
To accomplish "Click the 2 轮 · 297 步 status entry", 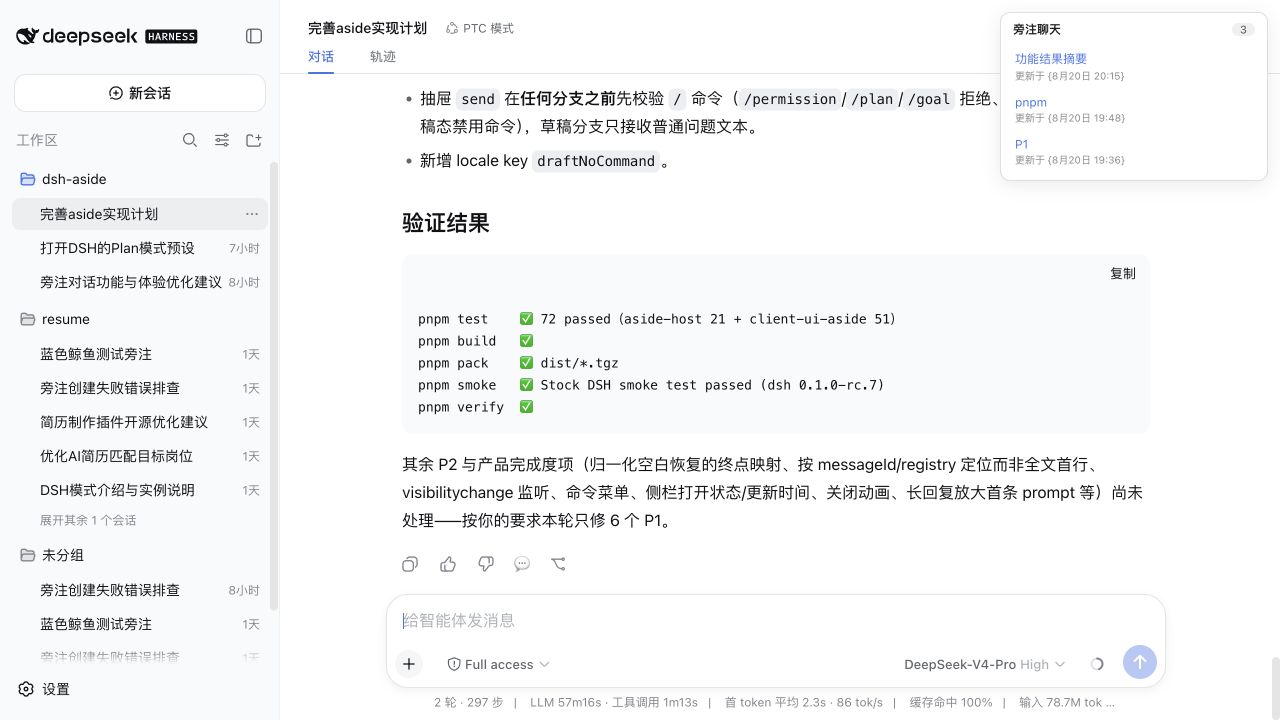I will [469, 702].
